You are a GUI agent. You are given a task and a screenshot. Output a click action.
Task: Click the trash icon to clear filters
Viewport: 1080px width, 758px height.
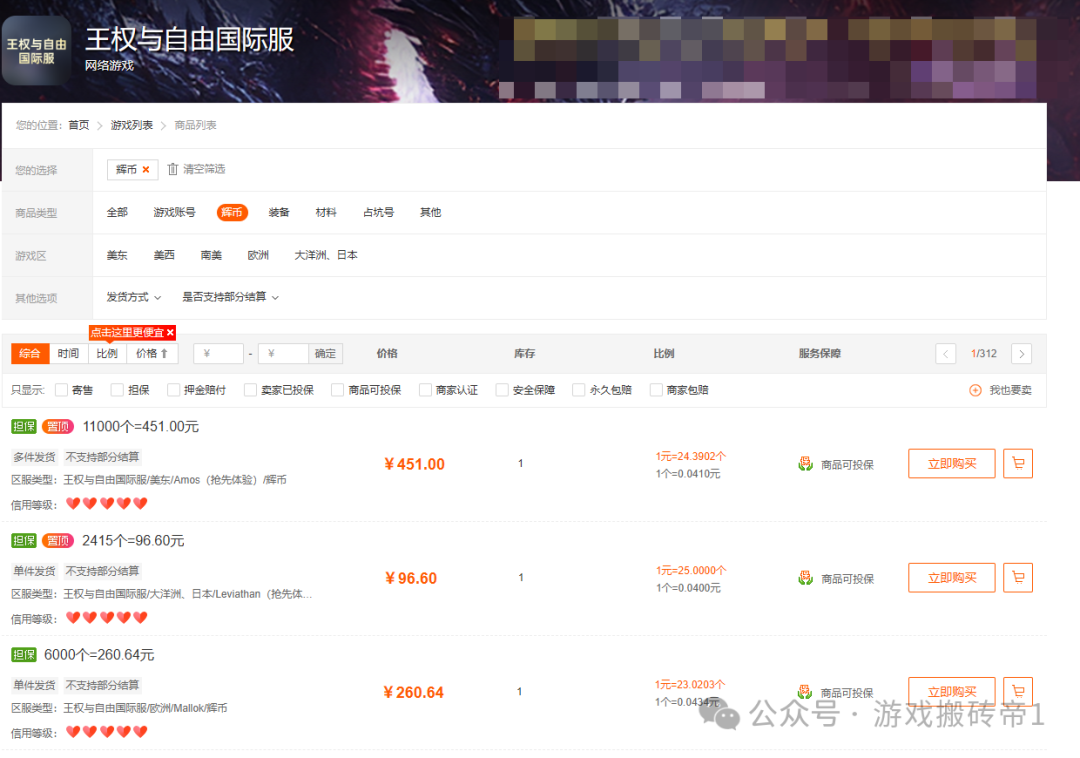(172, 169)
